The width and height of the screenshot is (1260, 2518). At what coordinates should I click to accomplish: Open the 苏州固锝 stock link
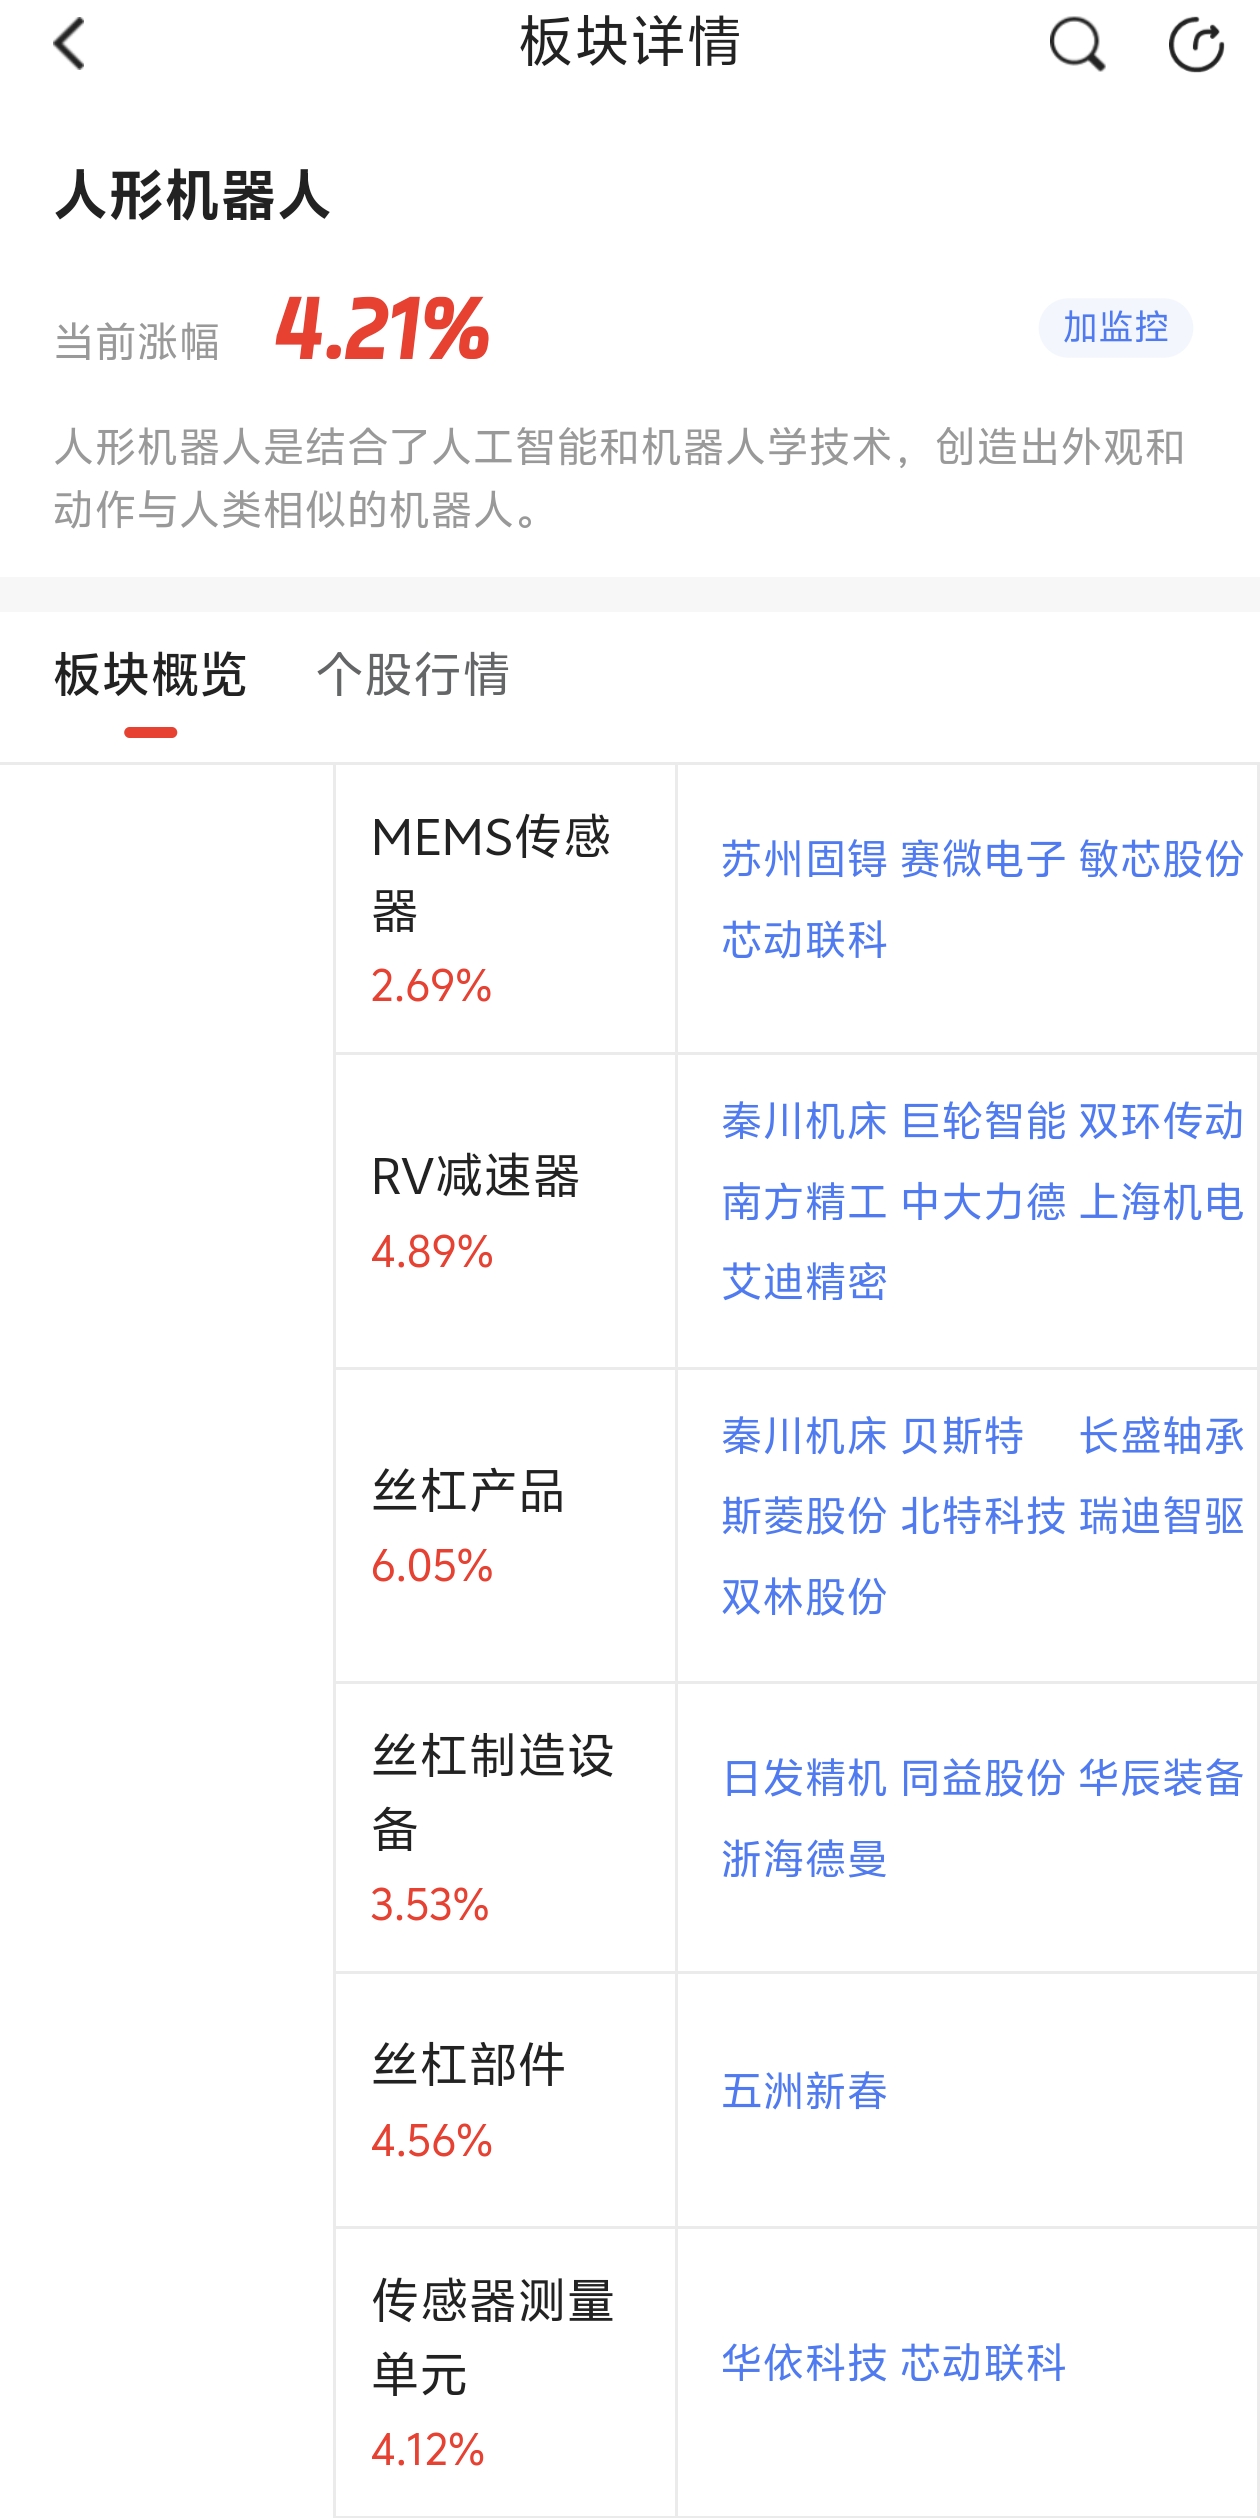[x=804, y=859]
